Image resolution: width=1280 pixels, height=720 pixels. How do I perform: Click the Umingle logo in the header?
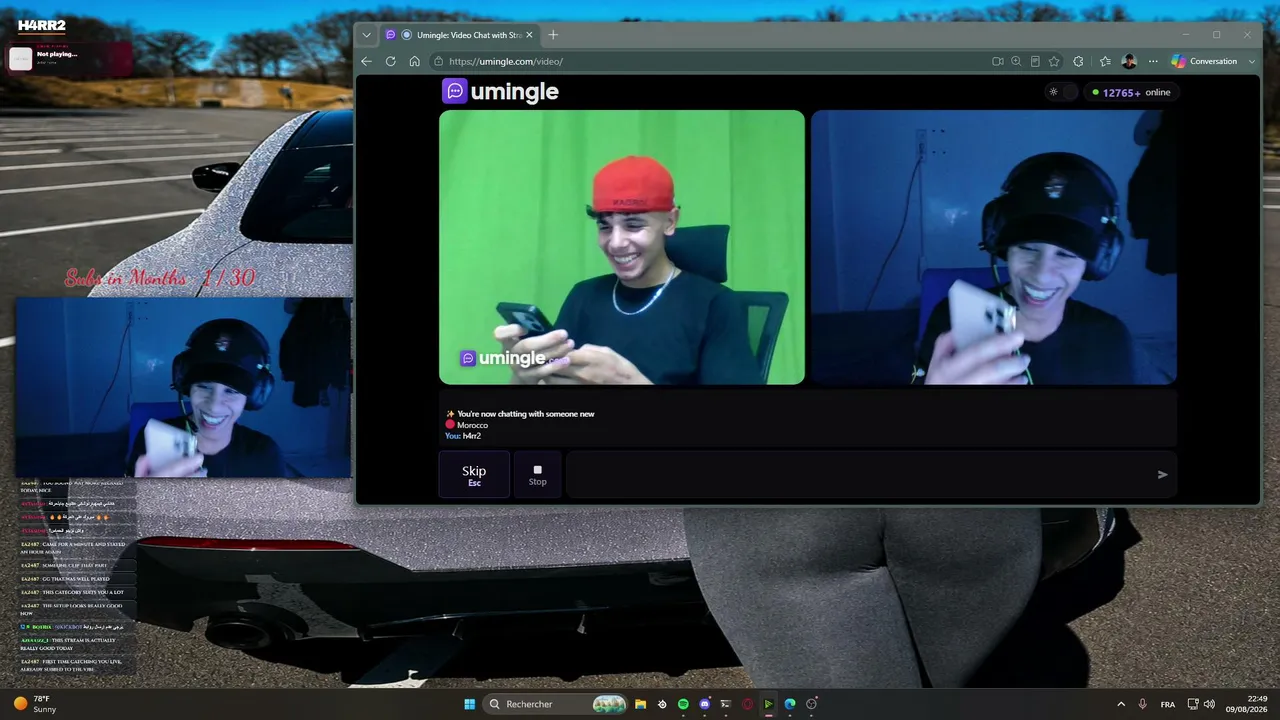click(500, 91)
